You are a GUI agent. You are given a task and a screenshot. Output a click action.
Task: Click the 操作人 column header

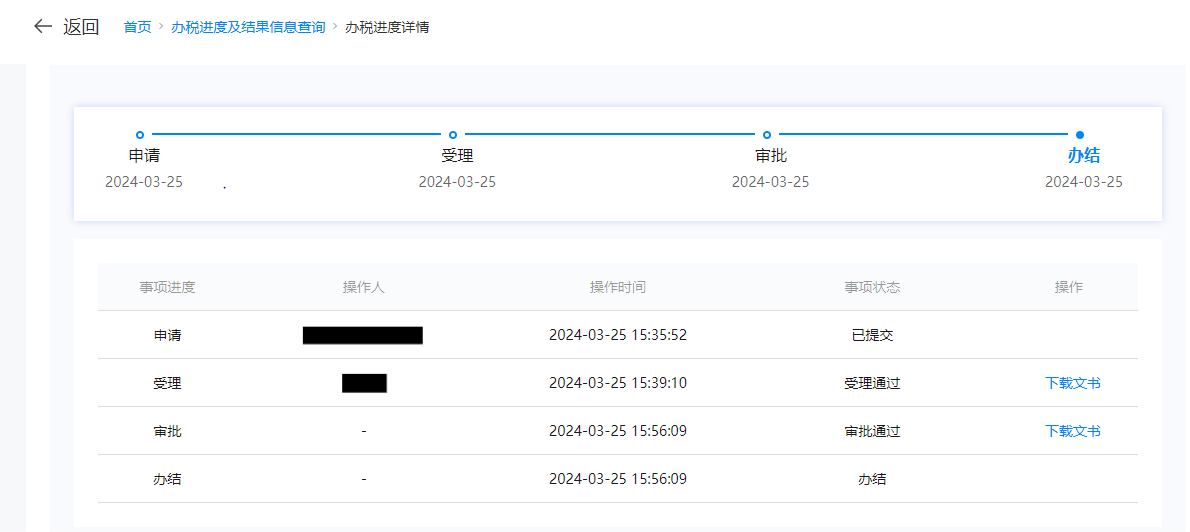pyautogui.click(x=363, y=287)
